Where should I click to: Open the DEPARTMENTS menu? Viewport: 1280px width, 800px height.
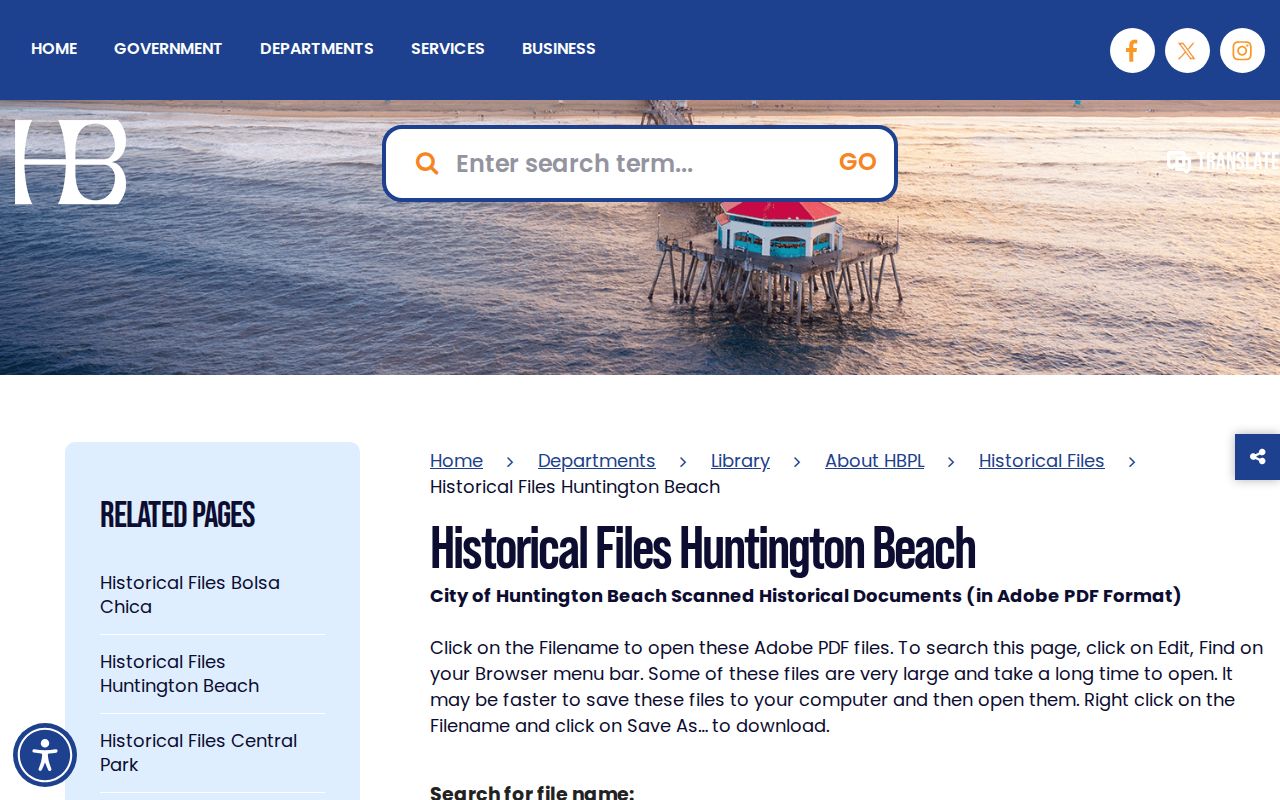click(317, 48)
